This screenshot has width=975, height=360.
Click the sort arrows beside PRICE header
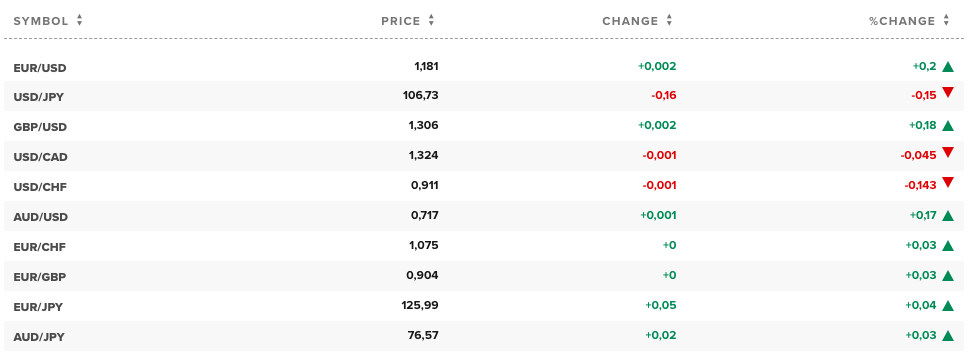tap(432, 20)
